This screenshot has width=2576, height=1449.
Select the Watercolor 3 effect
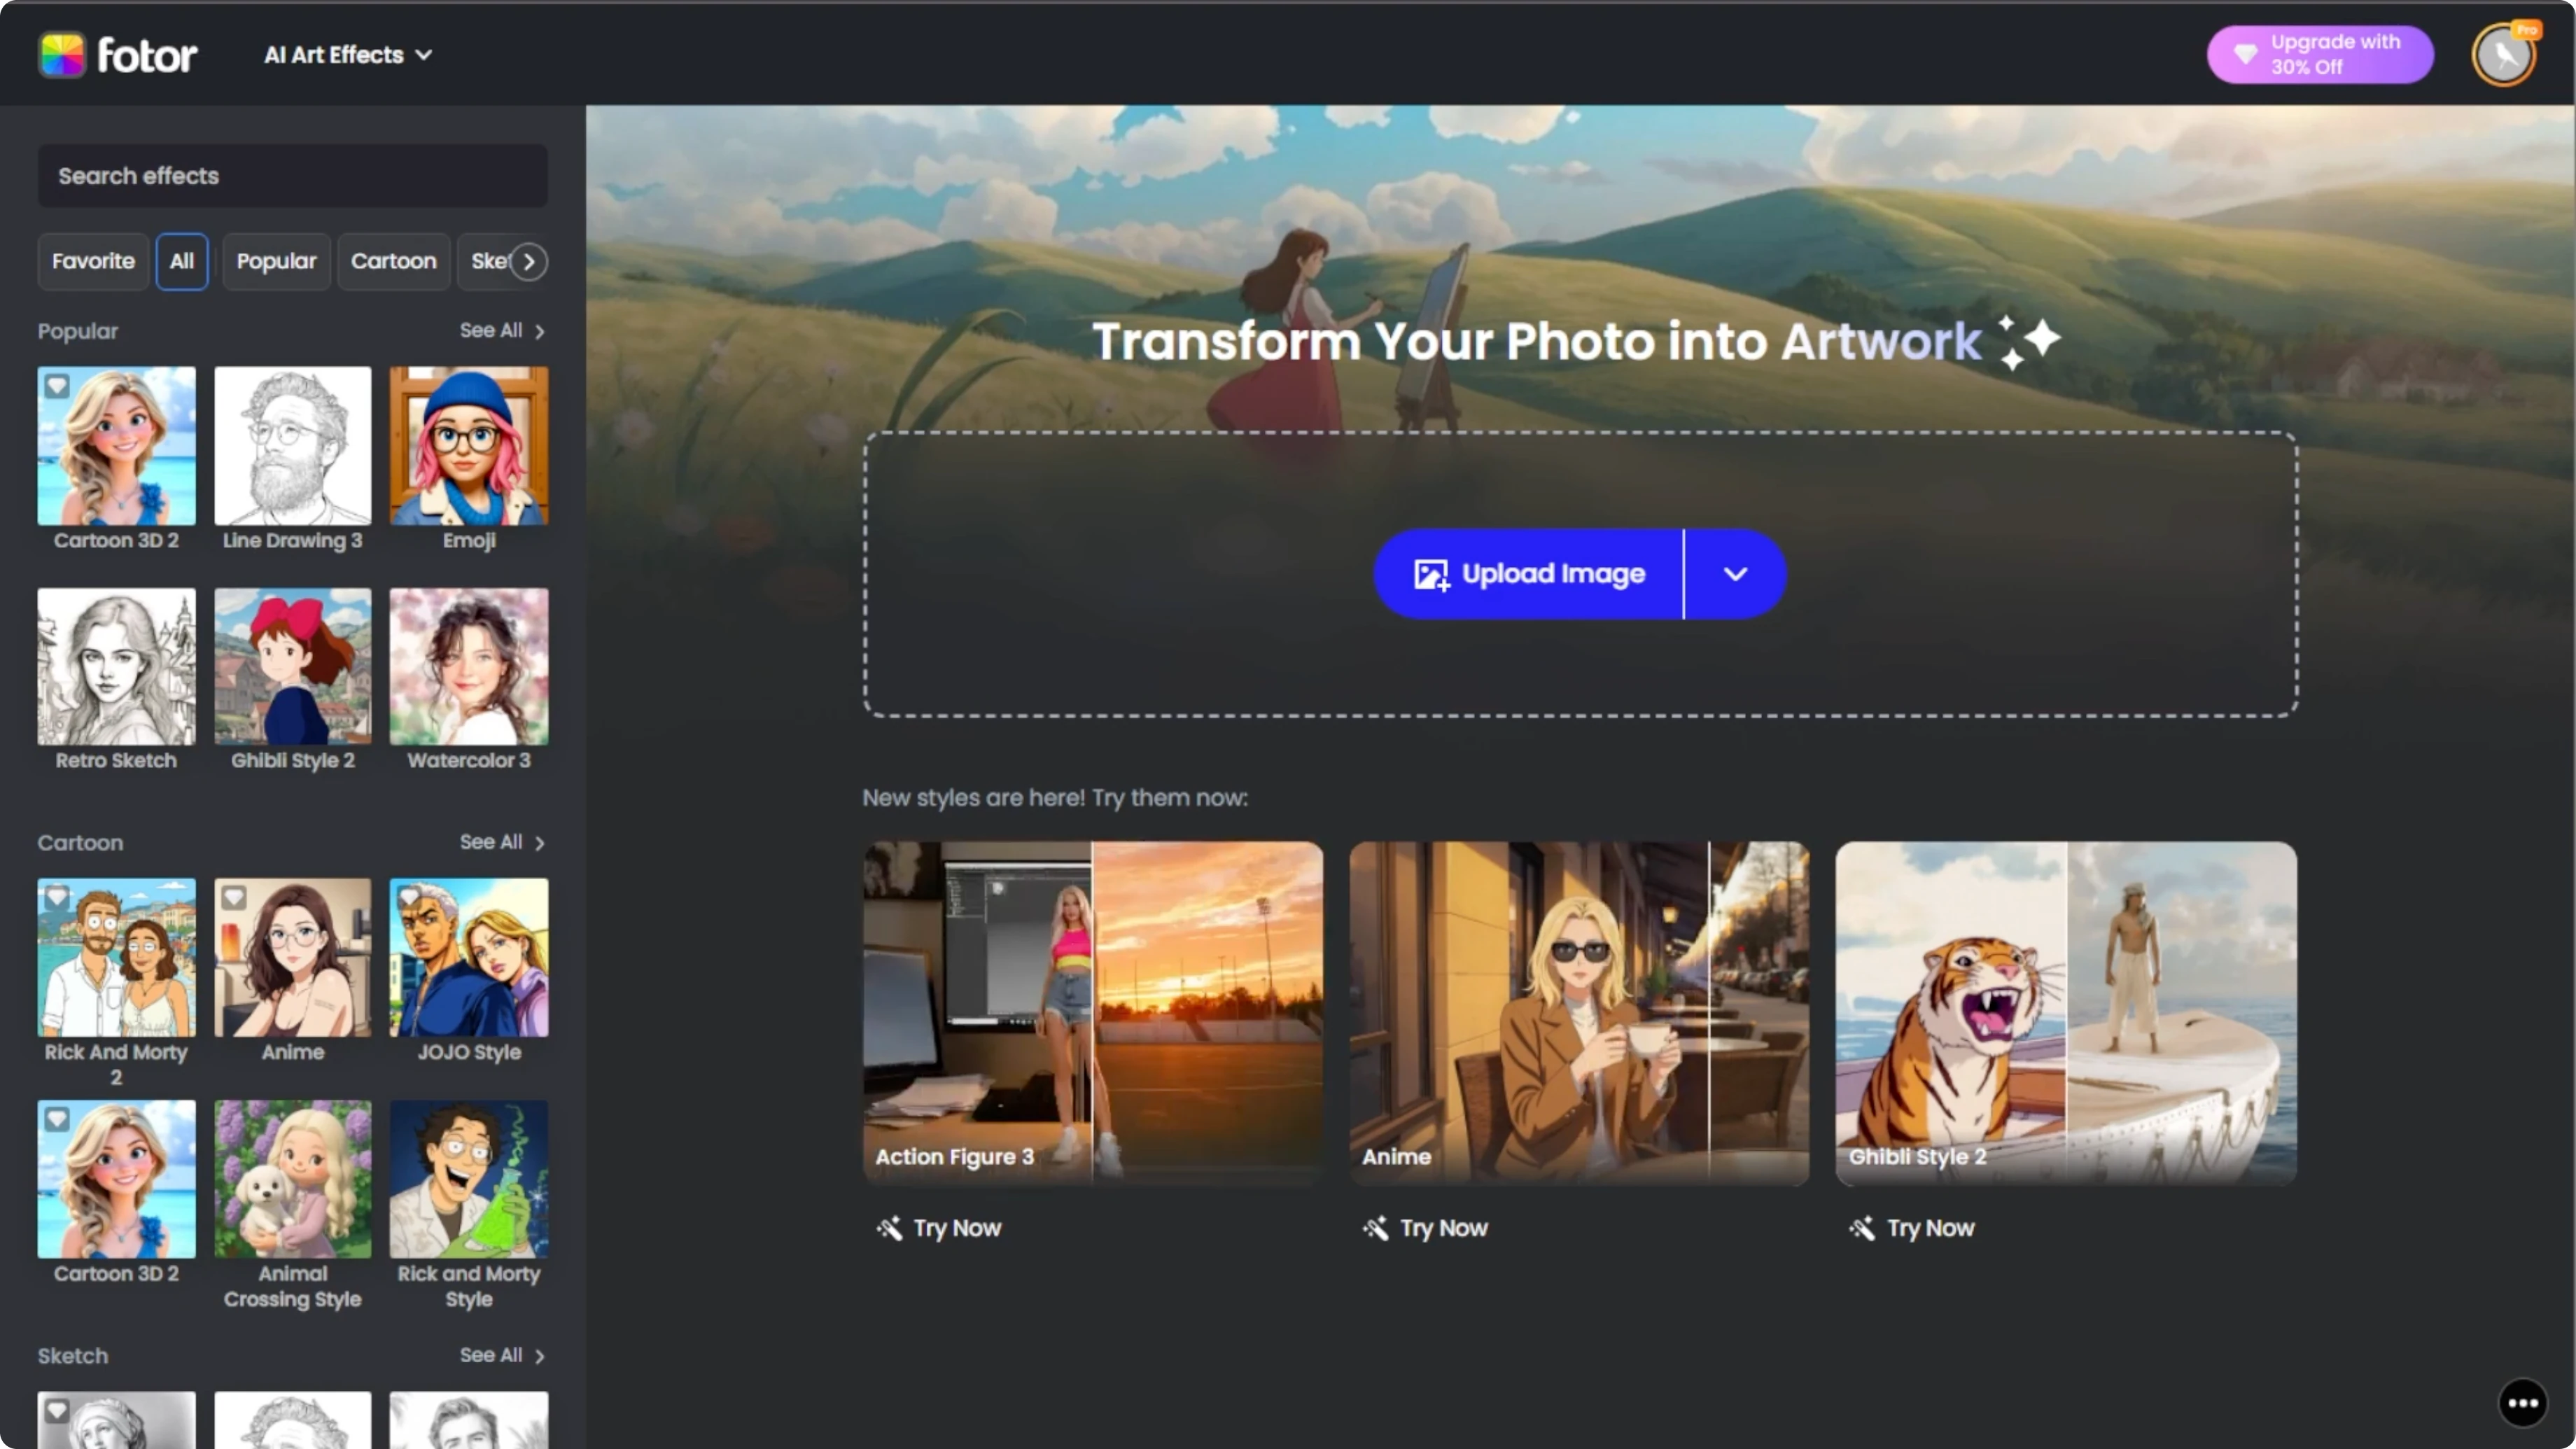point(468,667)
